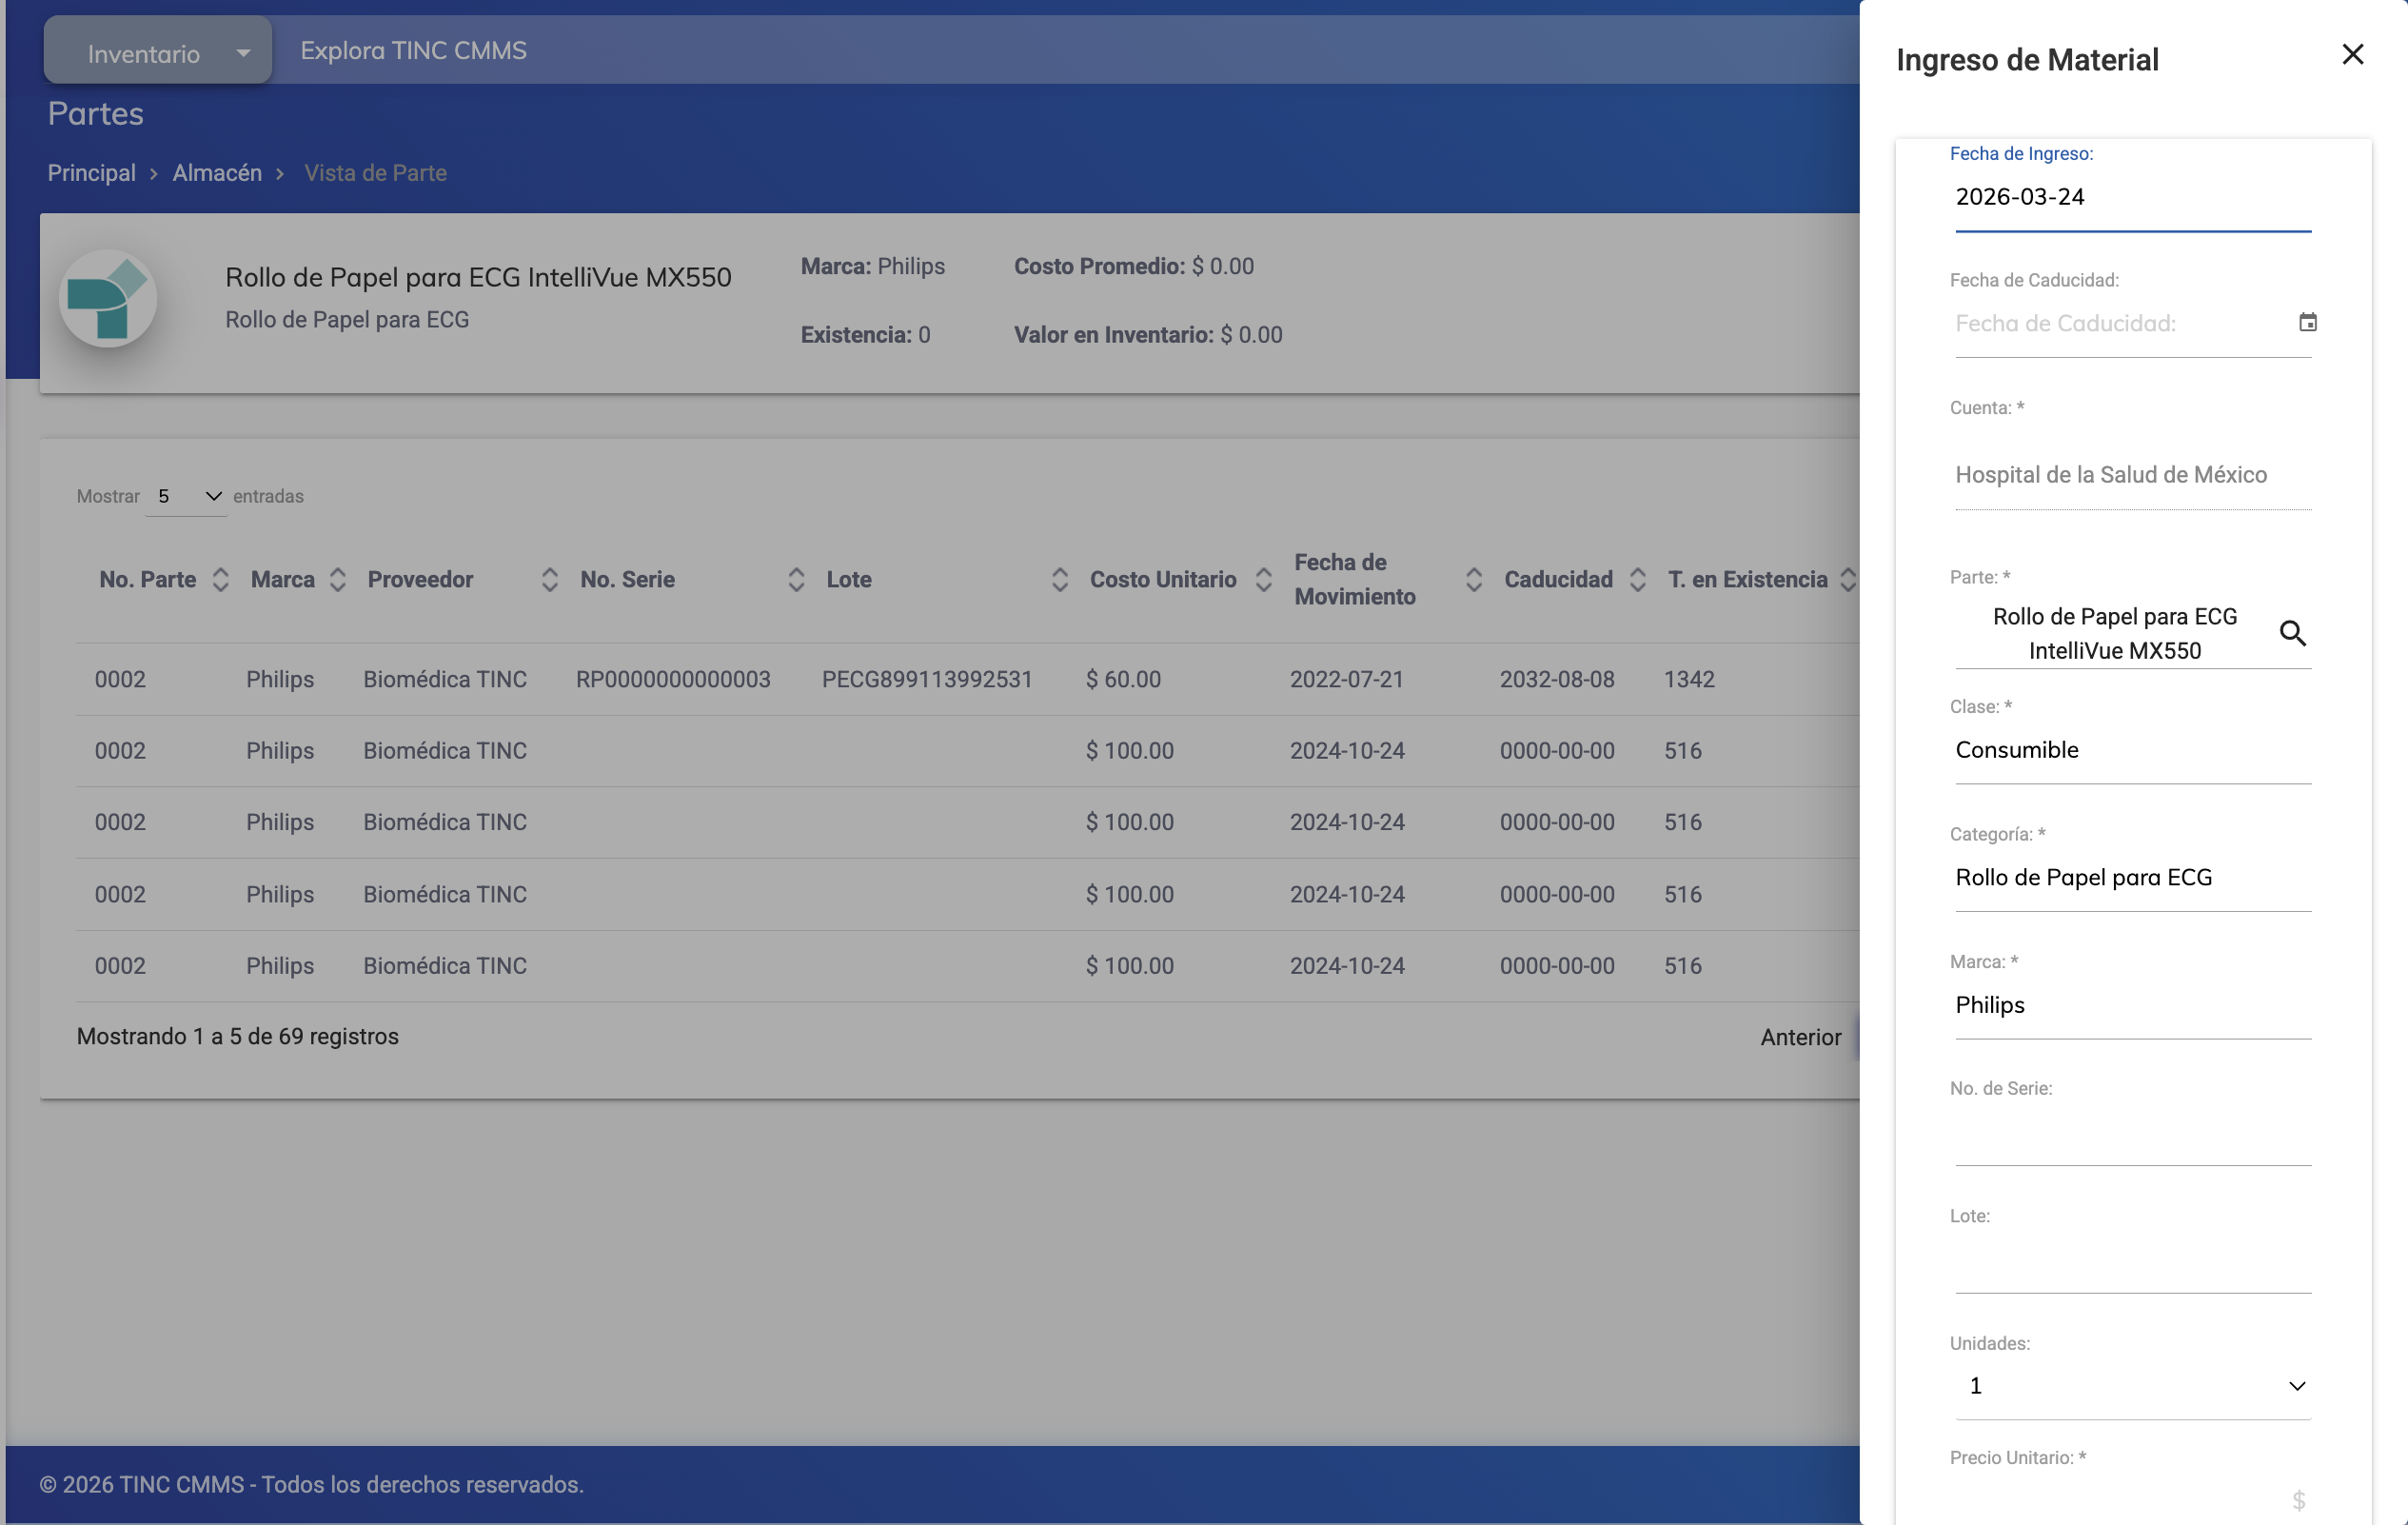Sort table by Proveedor column arrows
This screenshot has width=2408, height=1525.
click(x=549, y=579)
